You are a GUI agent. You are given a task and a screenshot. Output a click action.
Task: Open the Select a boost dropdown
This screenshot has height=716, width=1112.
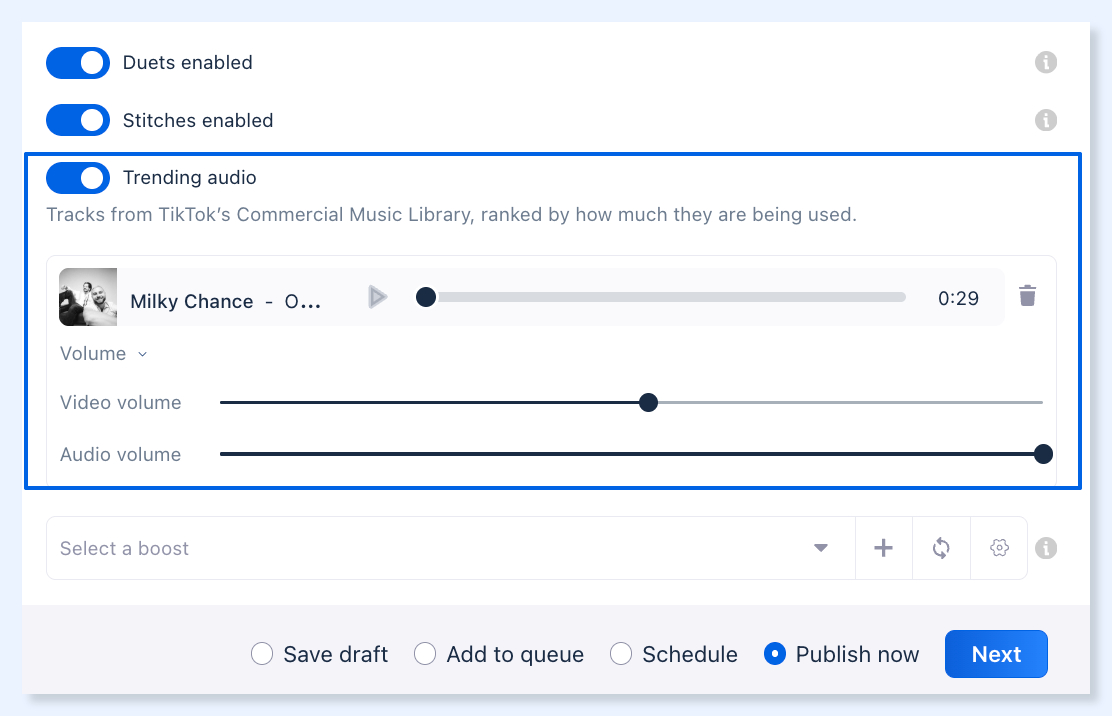450,548
